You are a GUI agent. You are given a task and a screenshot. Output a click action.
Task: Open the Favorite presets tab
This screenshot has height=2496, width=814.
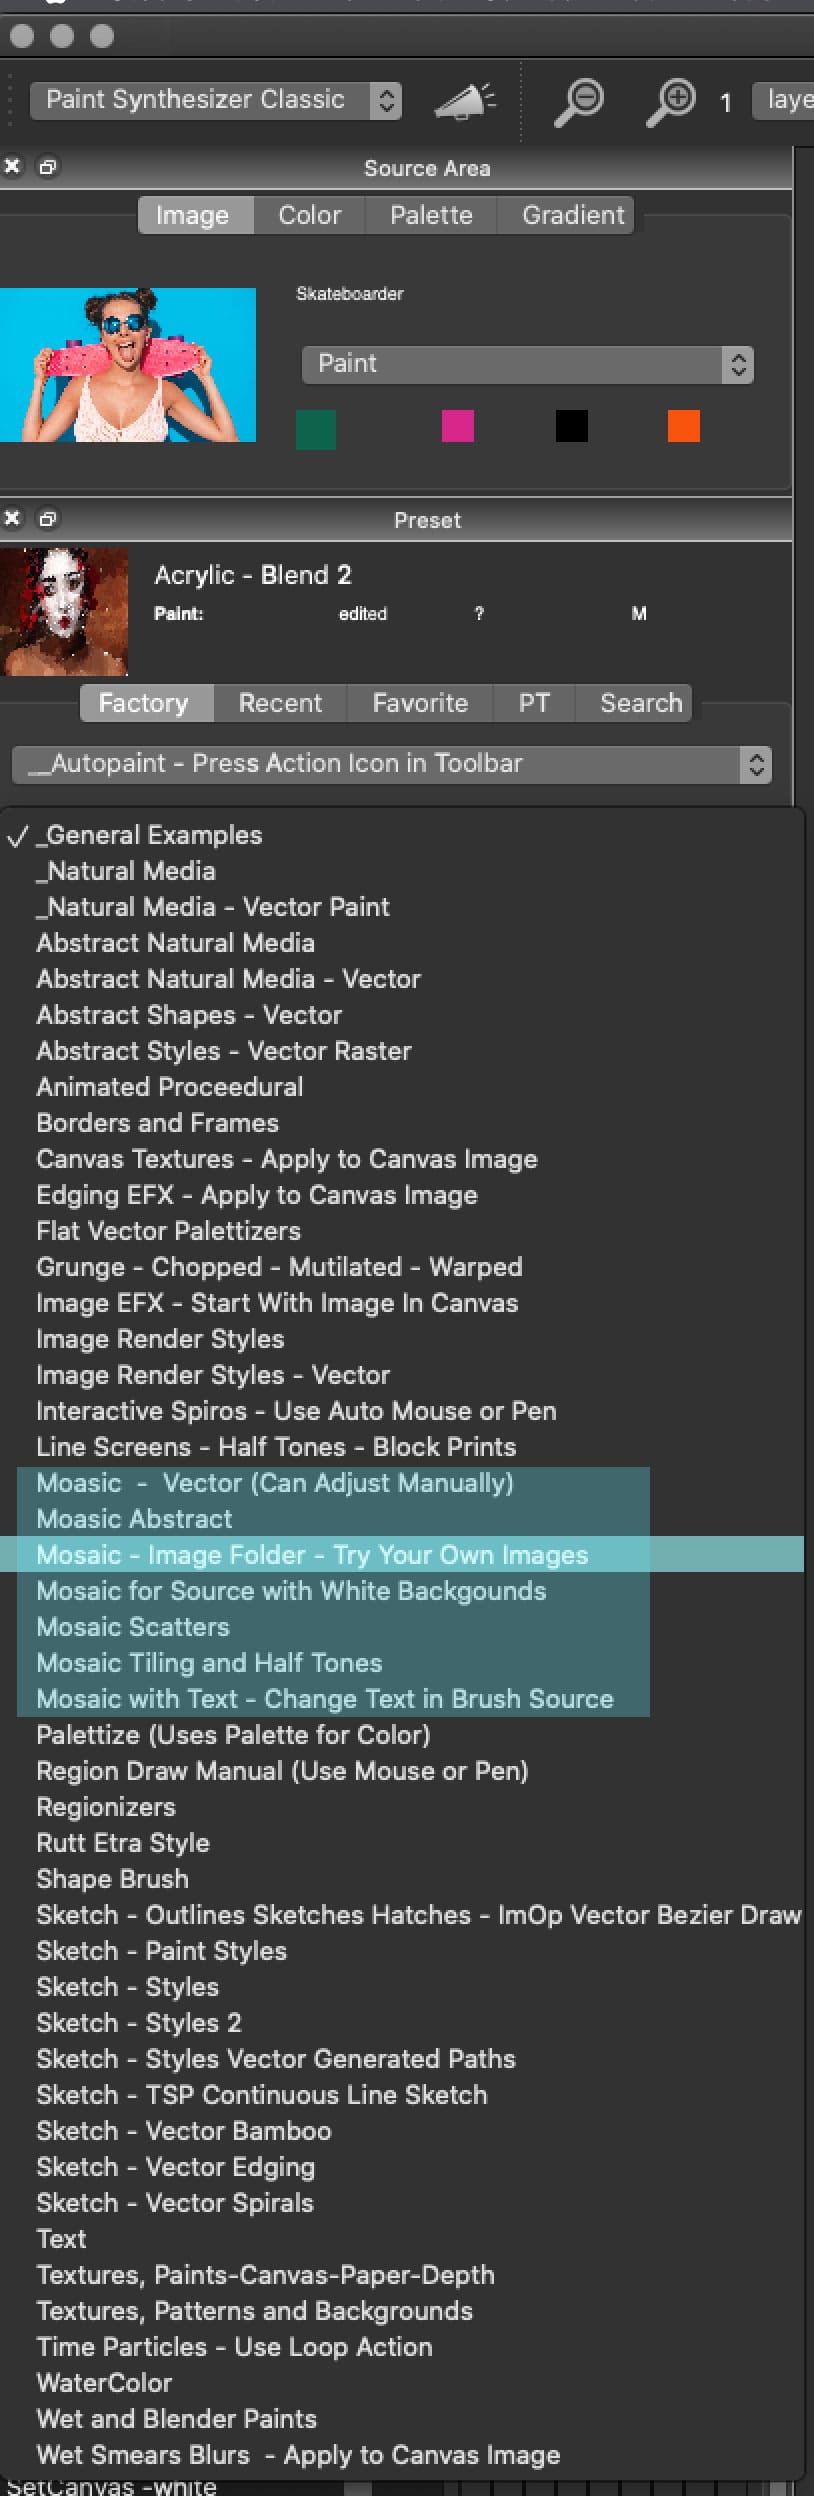[420, 703]
